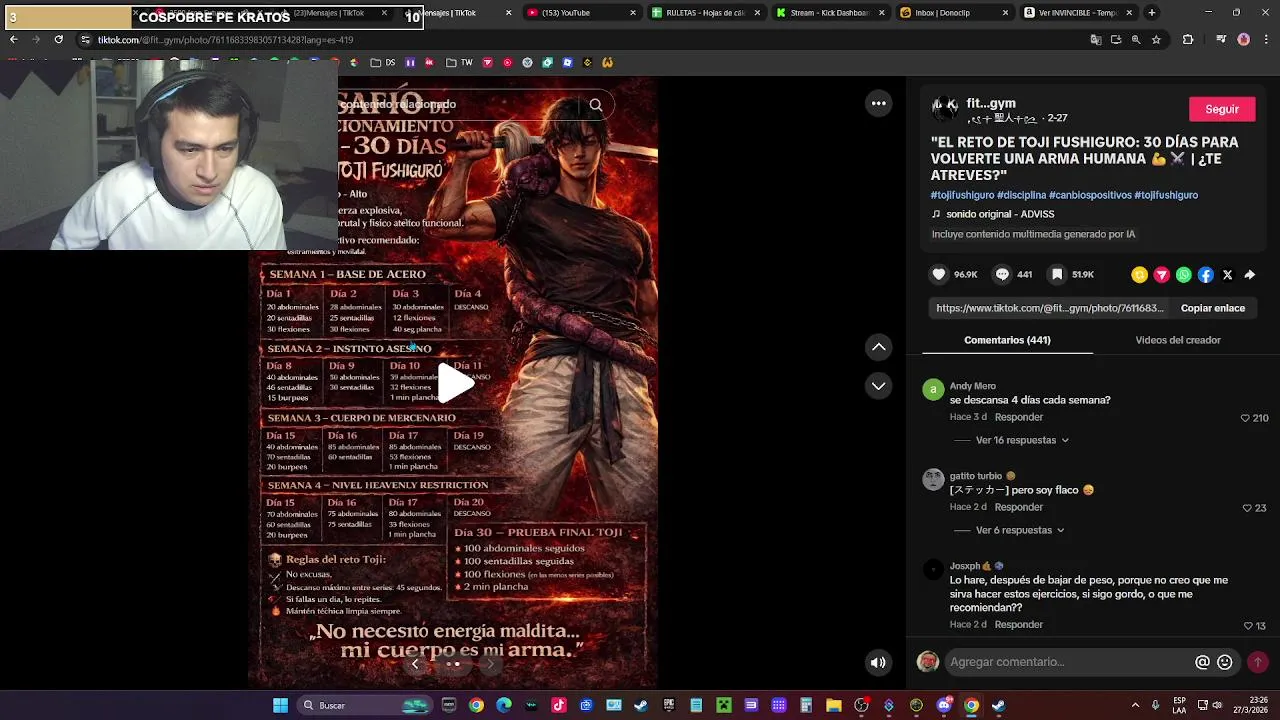The image size is (1280, 720).
Task: Show previous photo slide arrow
Action: 415,664
